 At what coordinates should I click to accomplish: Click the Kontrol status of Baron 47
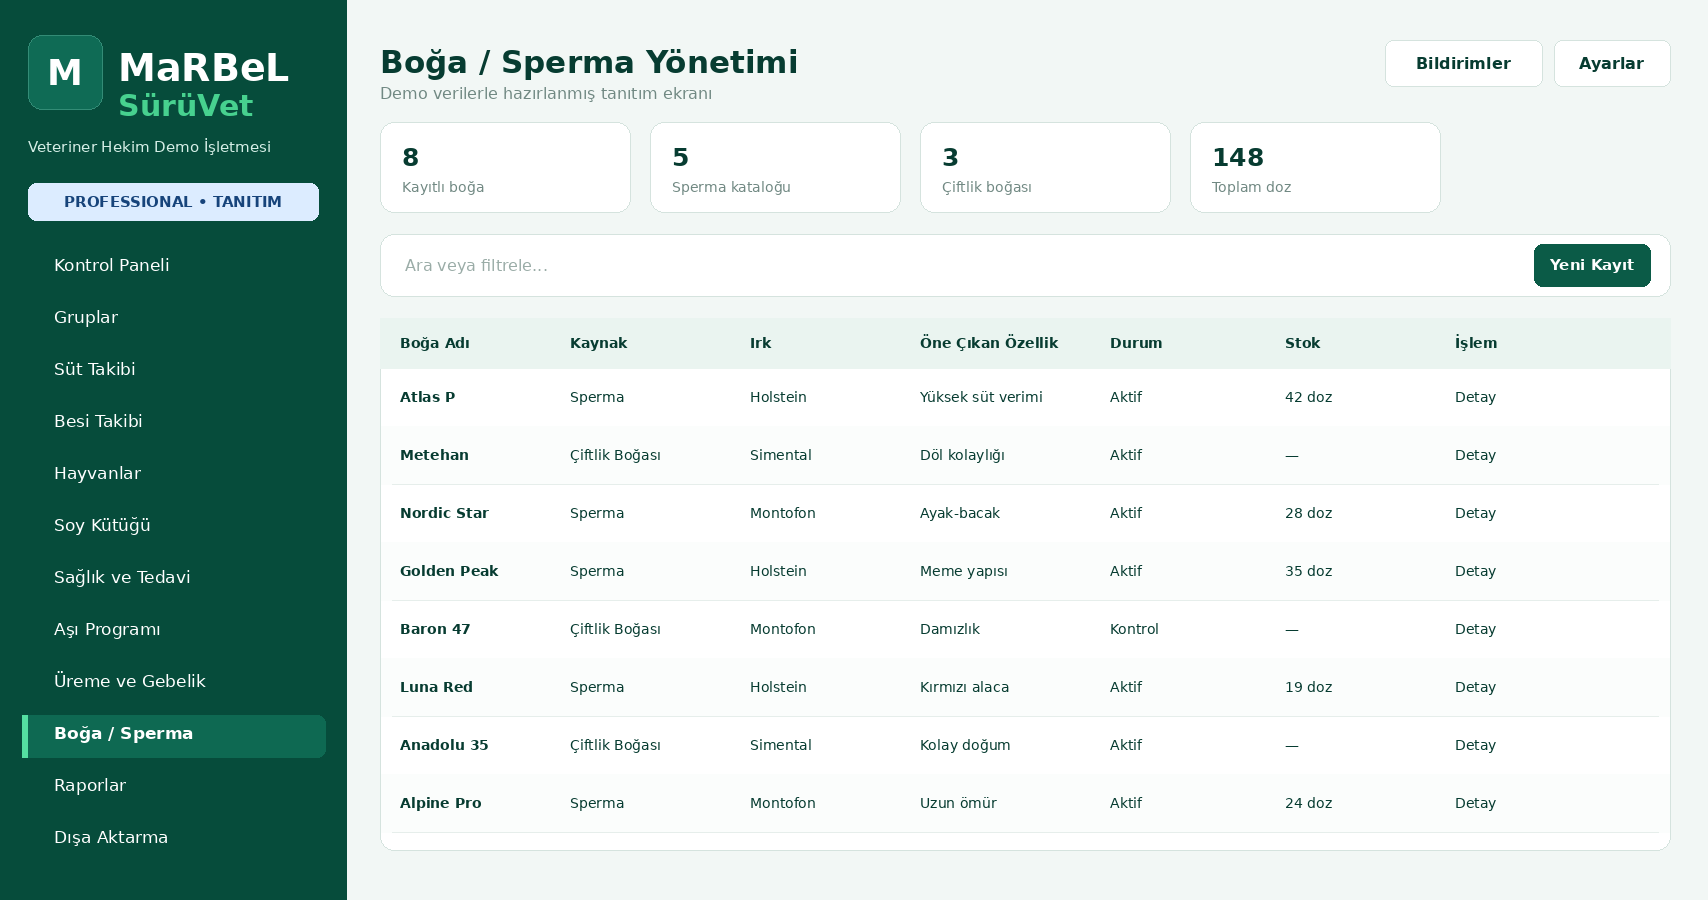click(1134, 629)
